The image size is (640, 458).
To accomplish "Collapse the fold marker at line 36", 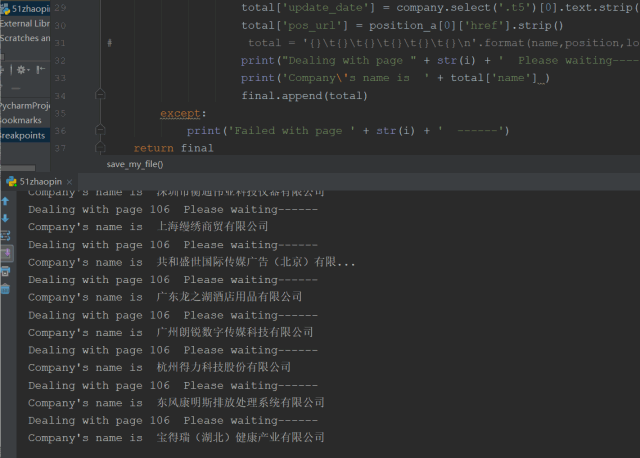I will tap(100, 130).
